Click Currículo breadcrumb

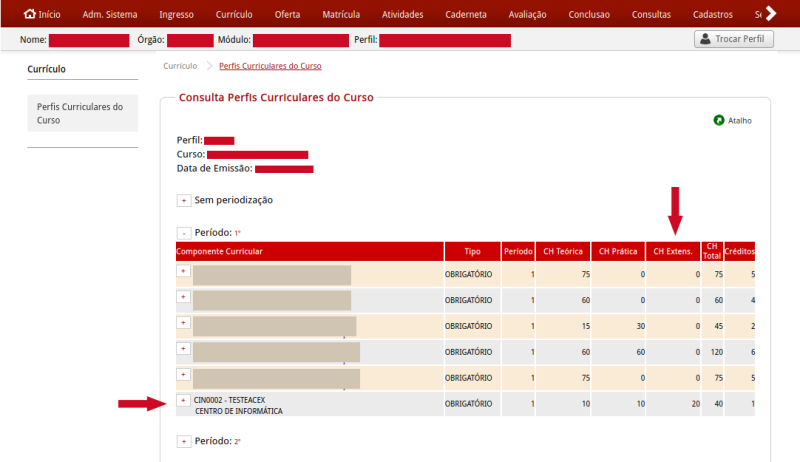180,66
